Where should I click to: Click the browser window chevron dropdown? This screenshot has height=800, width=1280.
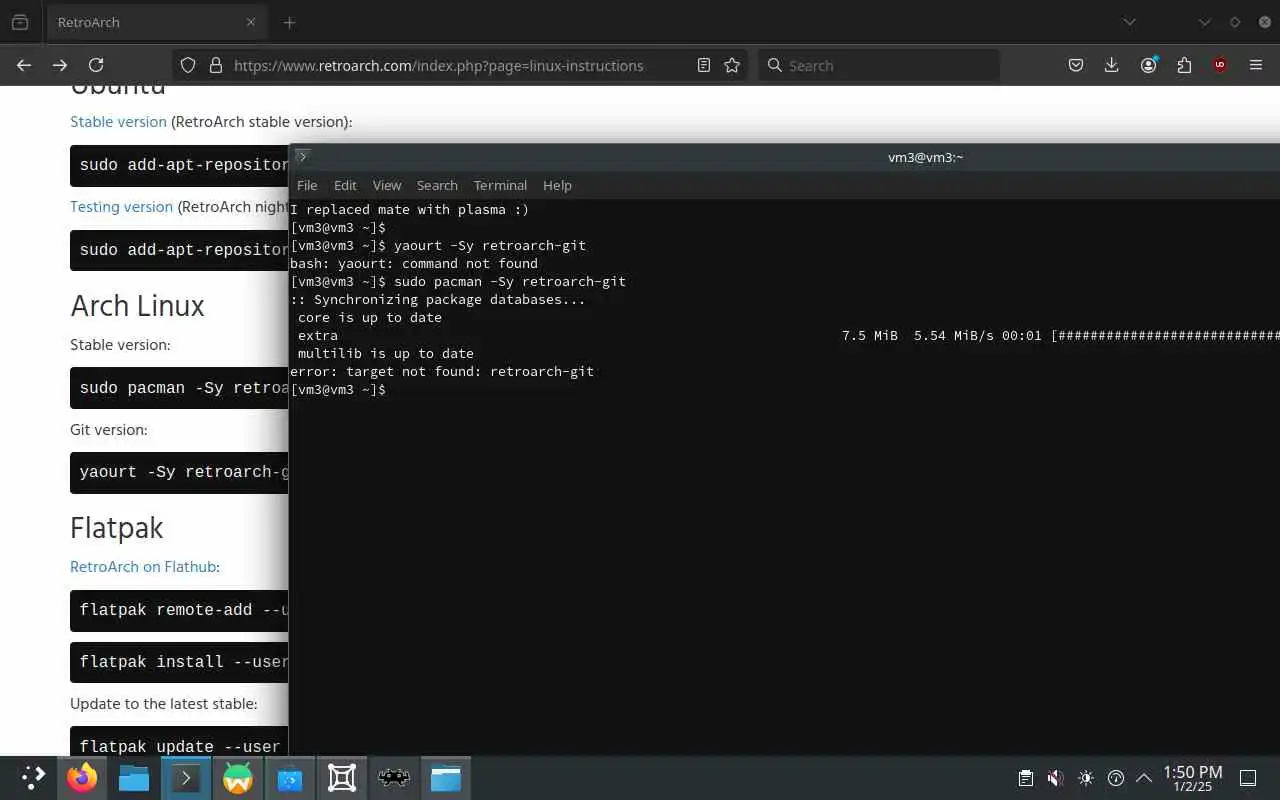point(1204,22)
